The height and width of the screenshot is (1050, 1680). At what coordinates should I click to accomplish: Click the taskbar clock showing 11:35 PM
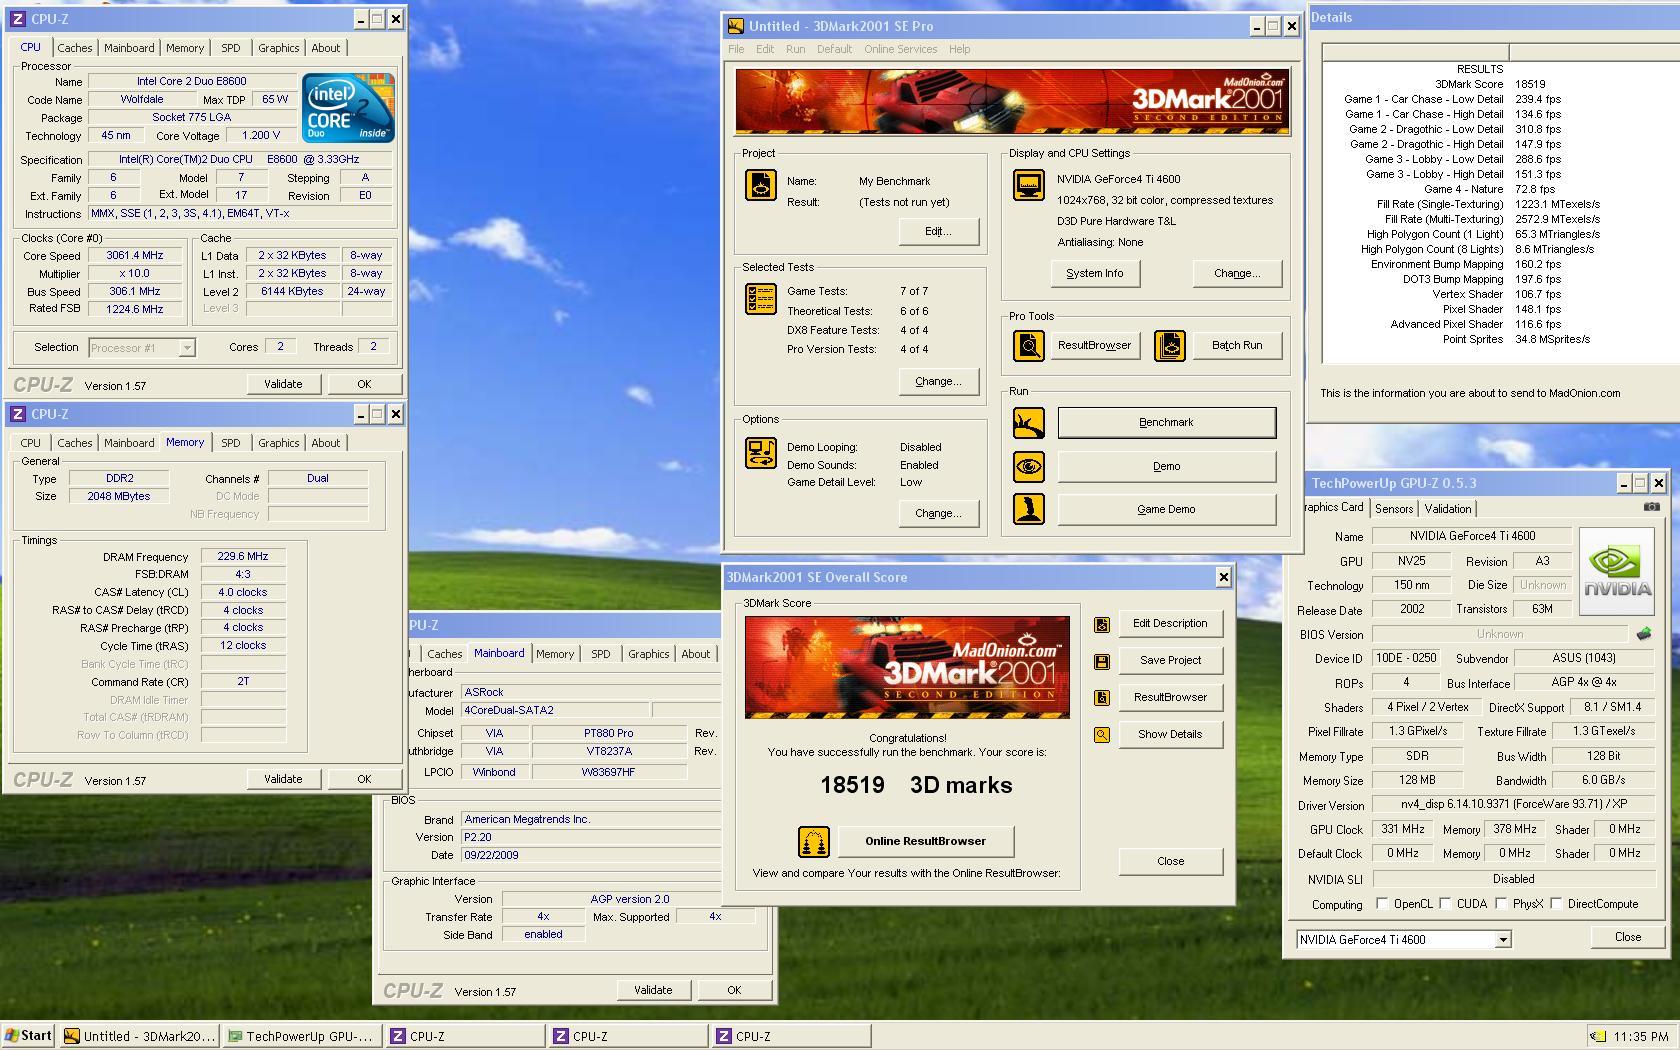point(1640,1037)
